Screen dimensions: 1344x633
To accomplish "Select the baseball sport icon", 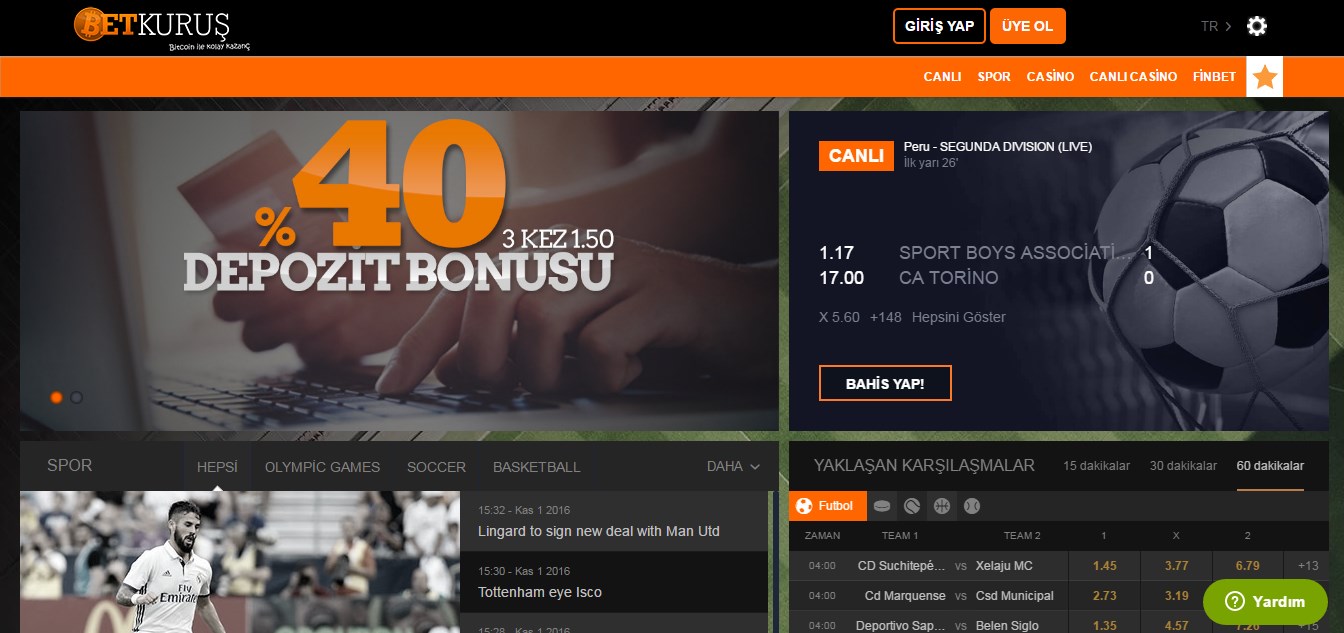I will click(971, 506).
